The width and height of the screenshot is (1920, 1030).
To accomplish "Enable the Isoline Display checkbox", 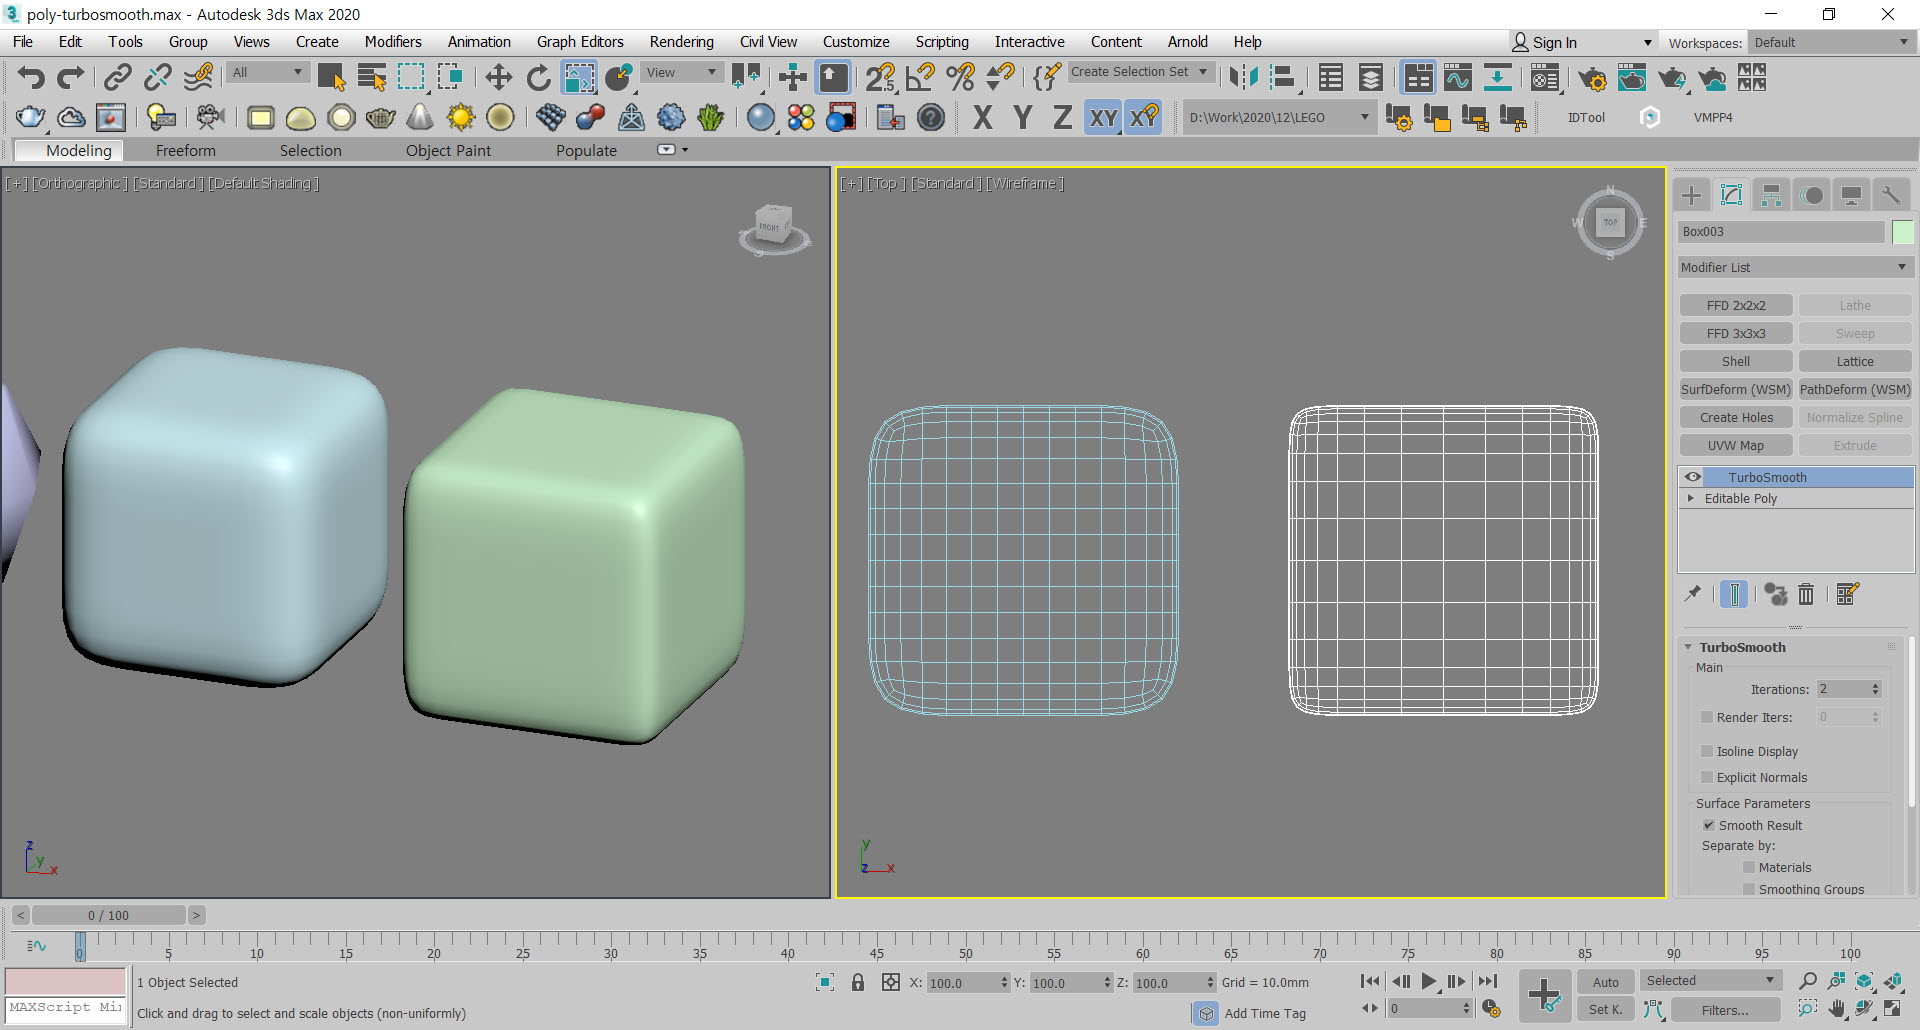I will tap(1707, 751).
